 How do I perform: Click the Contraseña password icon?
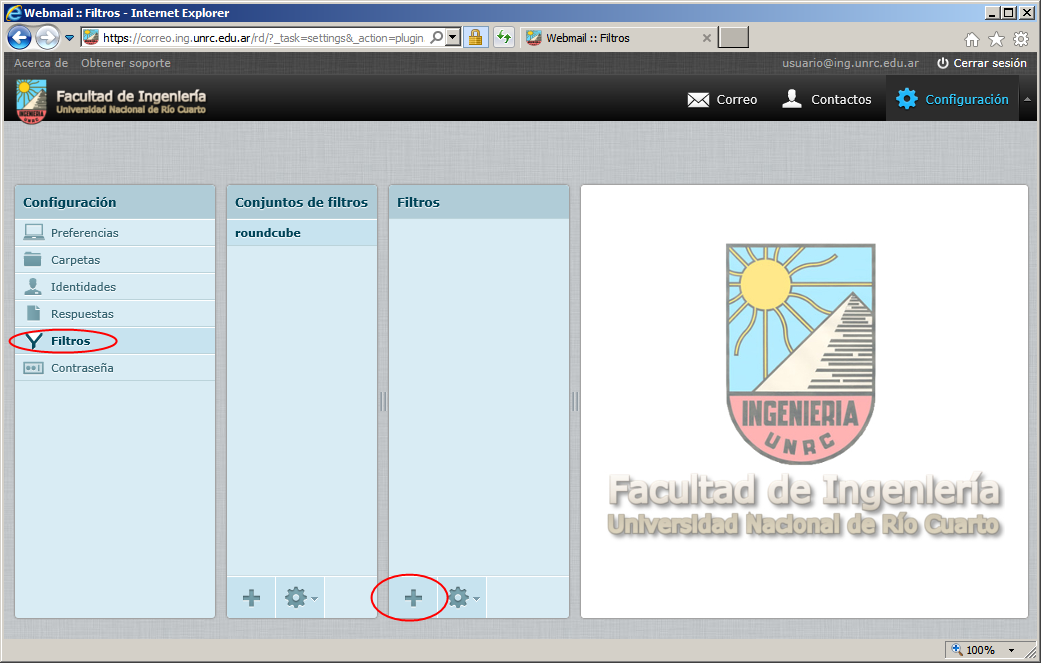tap(33, 368)
